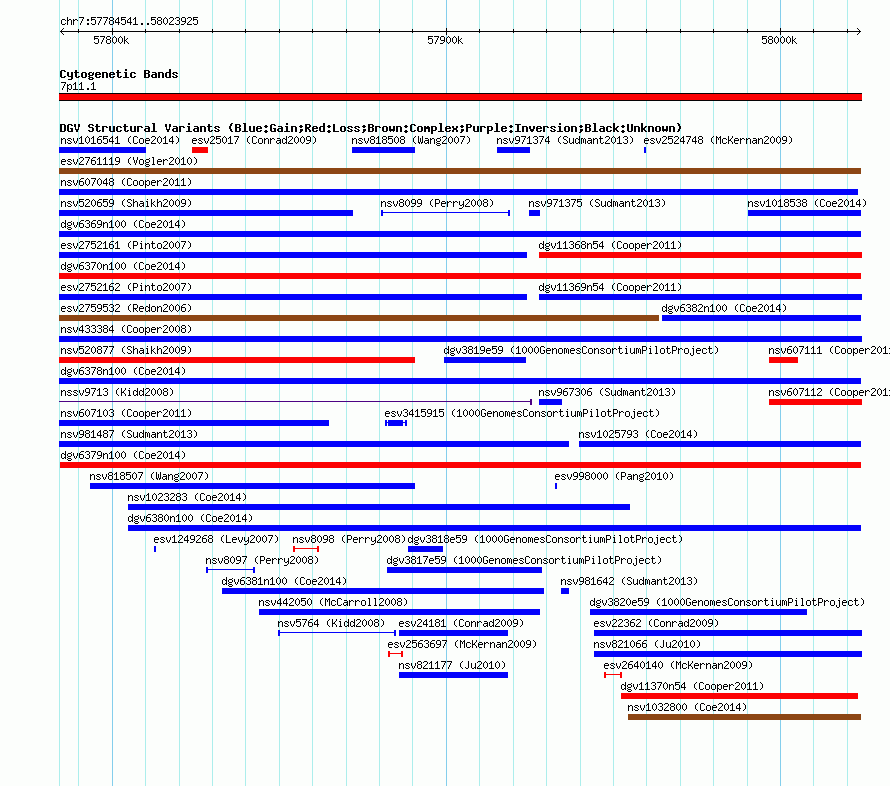This screenshot has height=786, width=890.
Task: Select esv1249268 (Levy2007) variant
Action: [155, 549]
